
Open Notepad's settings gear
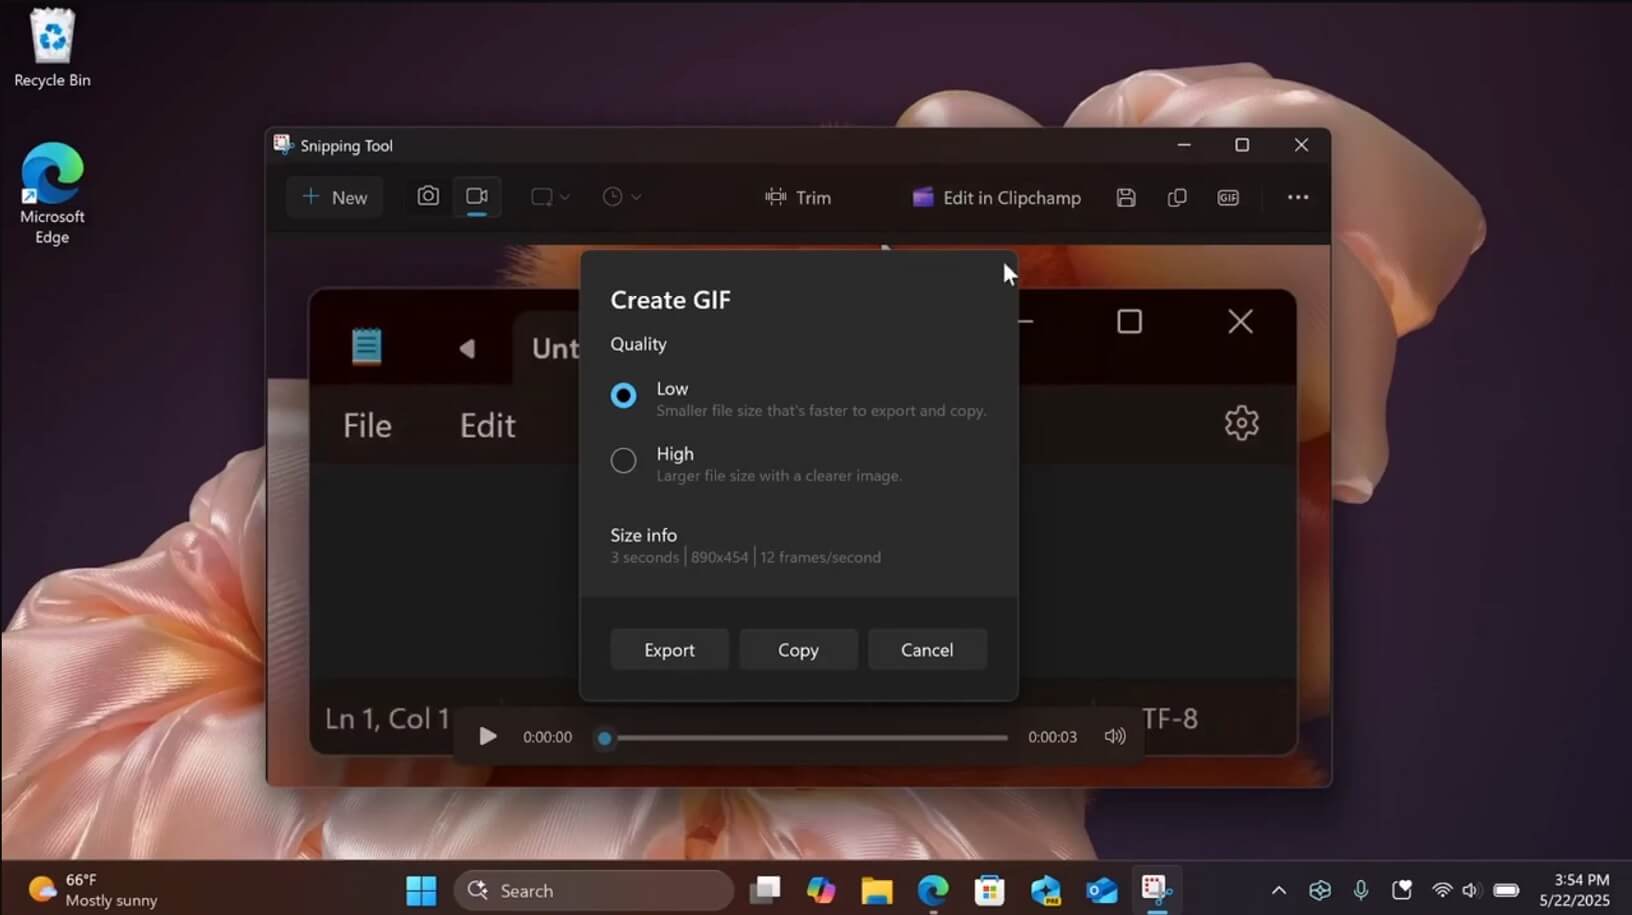click(1240, 422)
